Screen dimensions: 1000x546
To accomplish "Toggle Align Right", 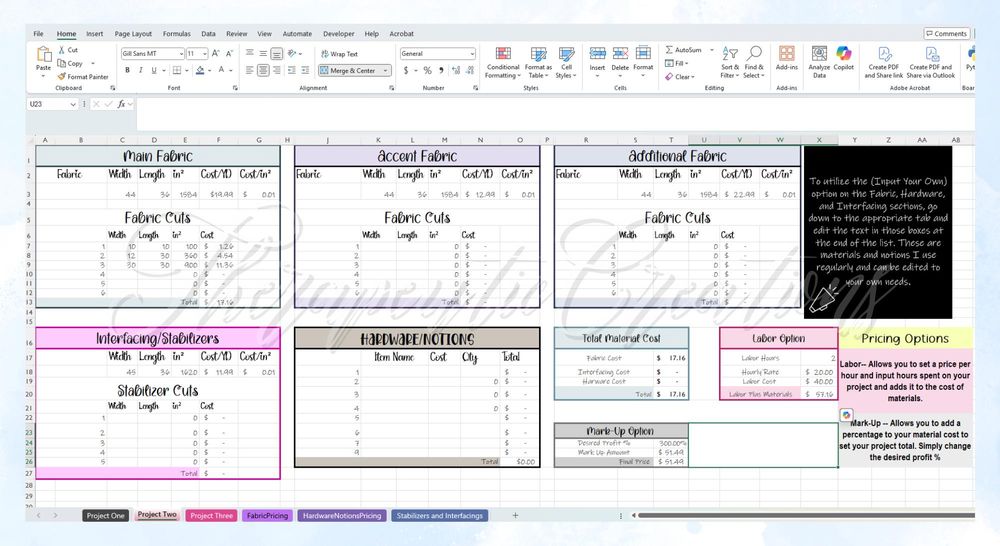I will coord(277,70).
